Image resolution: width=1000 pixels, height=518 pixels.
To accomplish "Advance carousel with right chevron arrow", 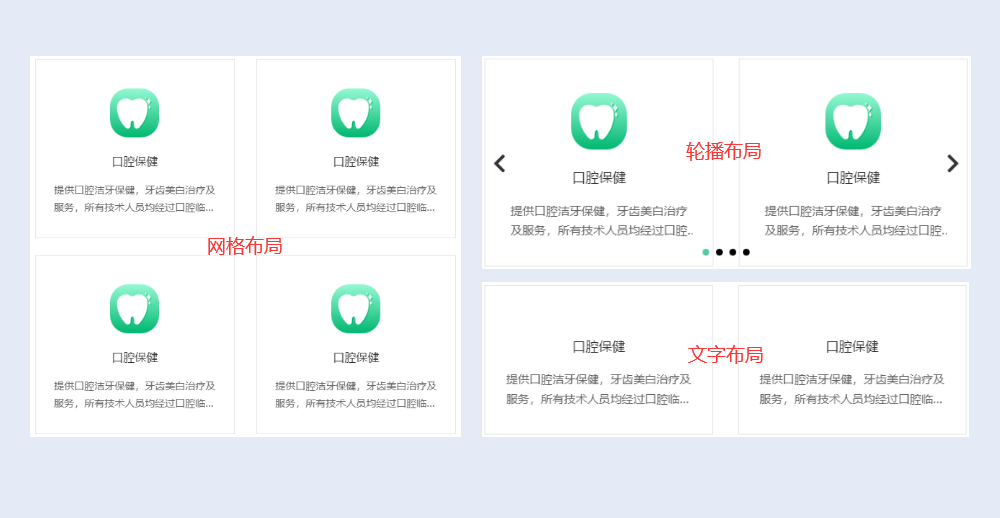I will tap(952, 164).
